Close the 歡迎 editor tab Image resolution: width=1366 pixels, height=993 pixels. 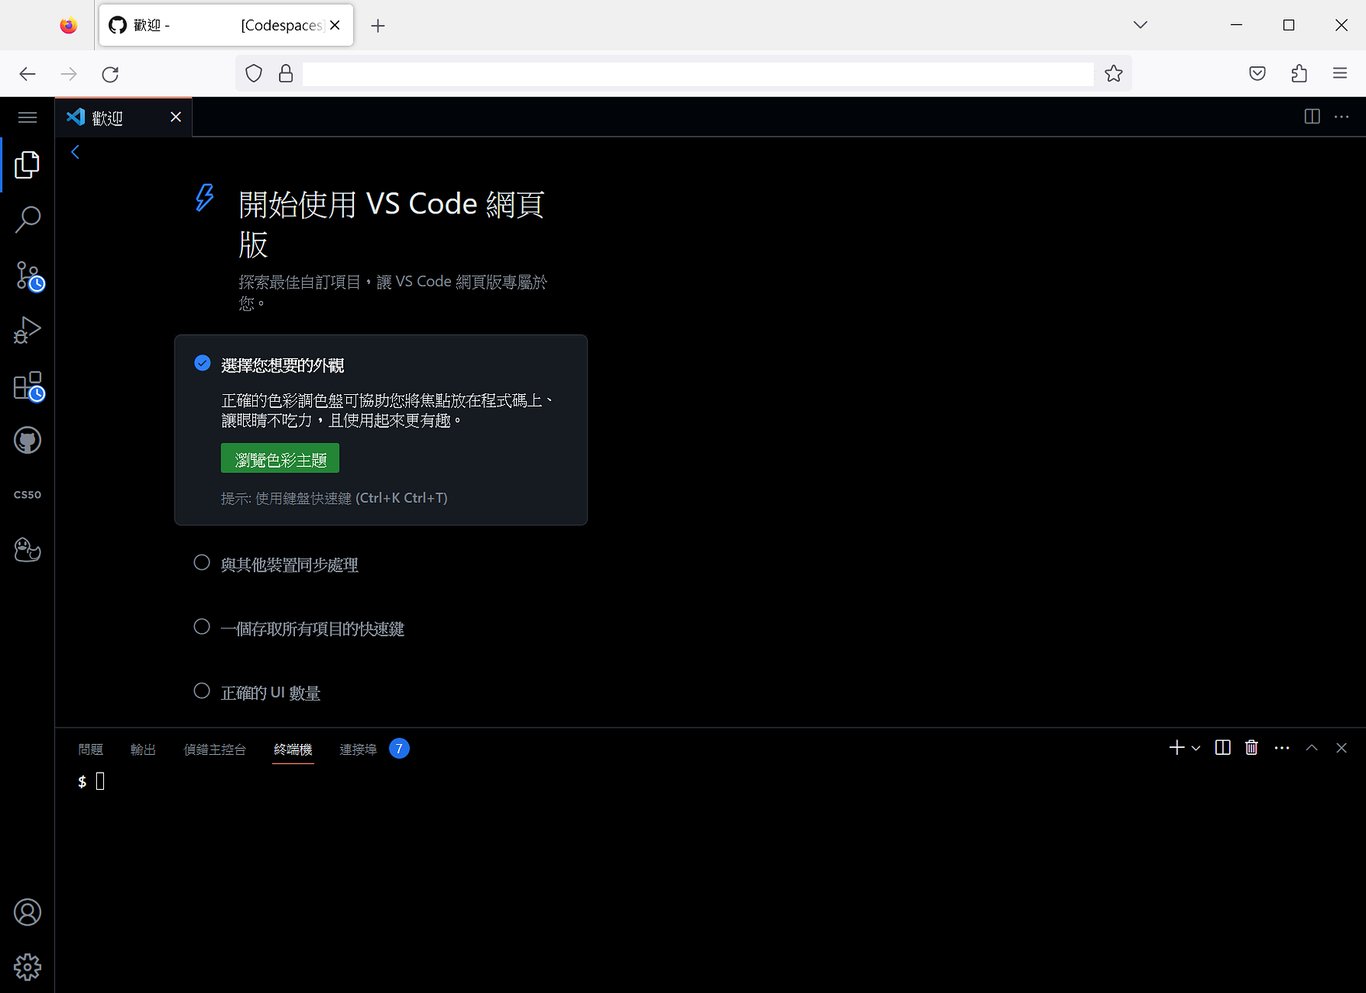(176, 117)
